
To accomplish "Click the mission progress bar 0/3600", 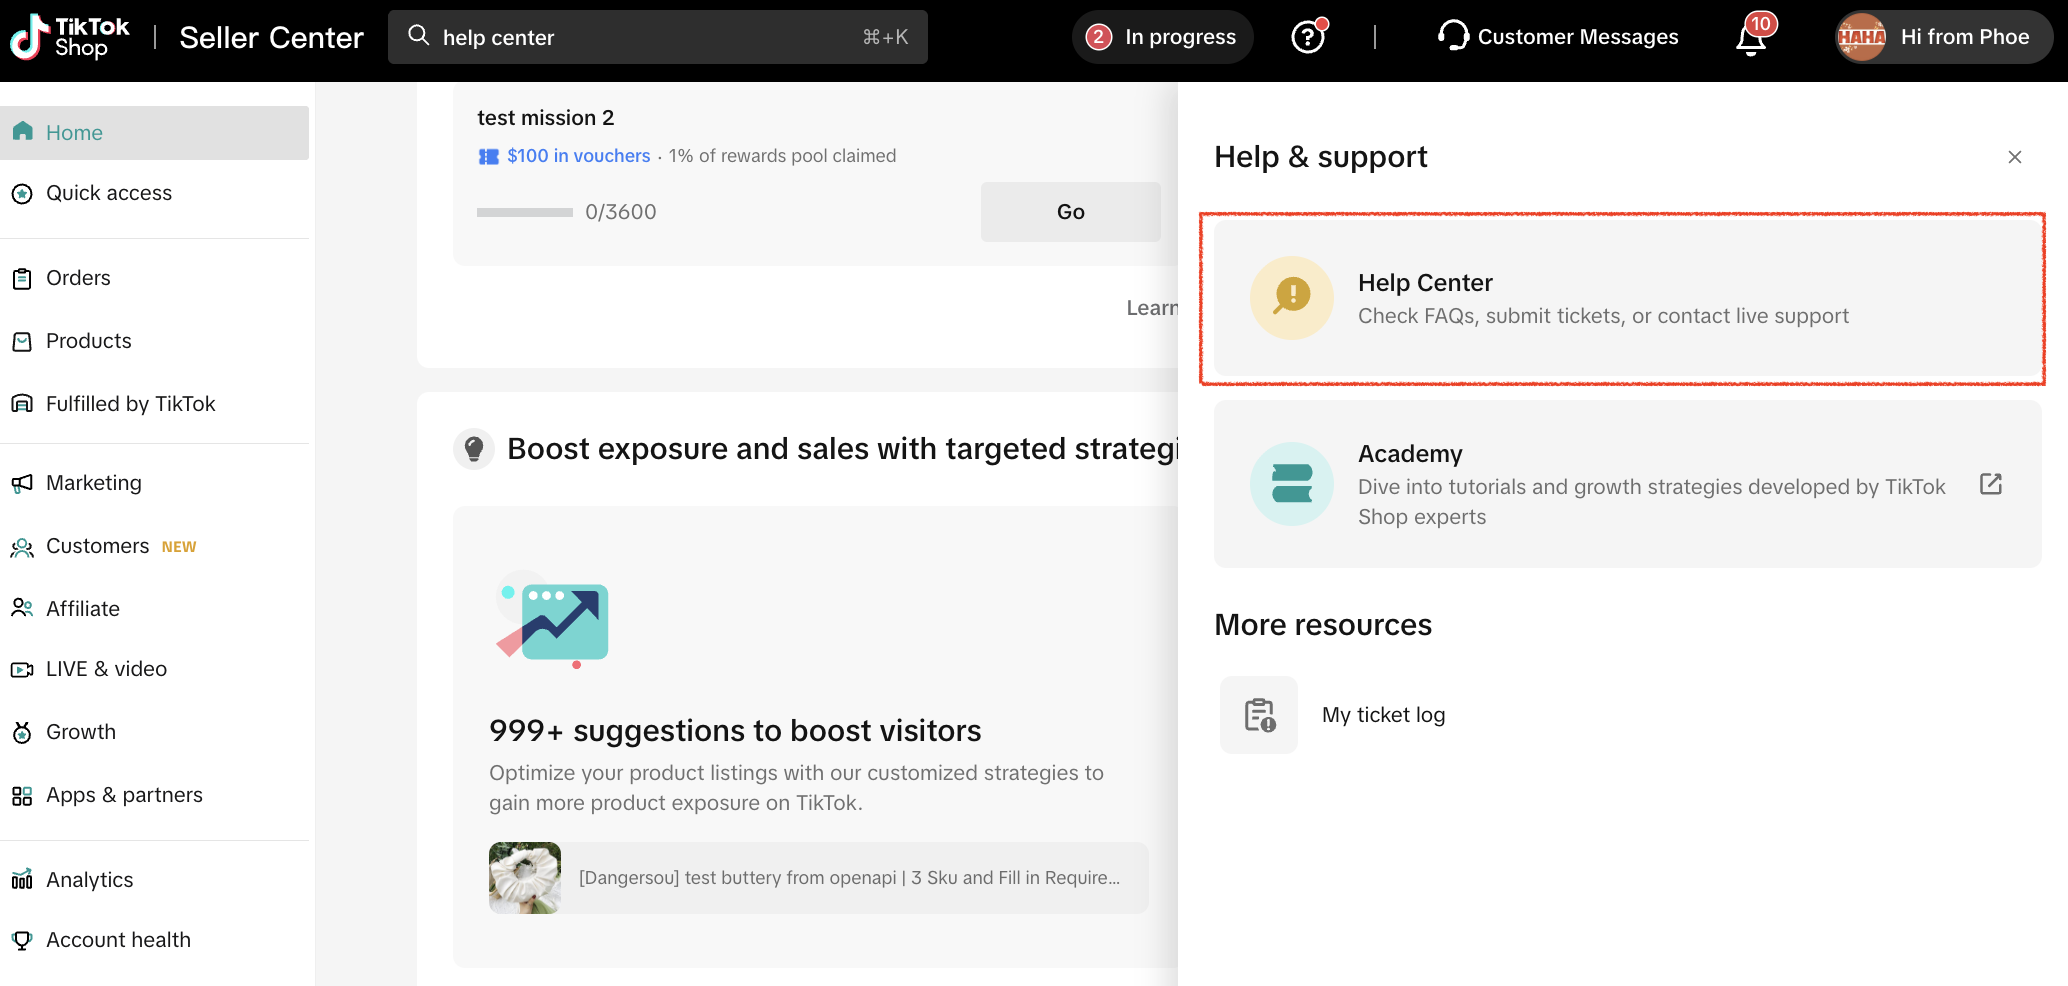I will [525, 212].
